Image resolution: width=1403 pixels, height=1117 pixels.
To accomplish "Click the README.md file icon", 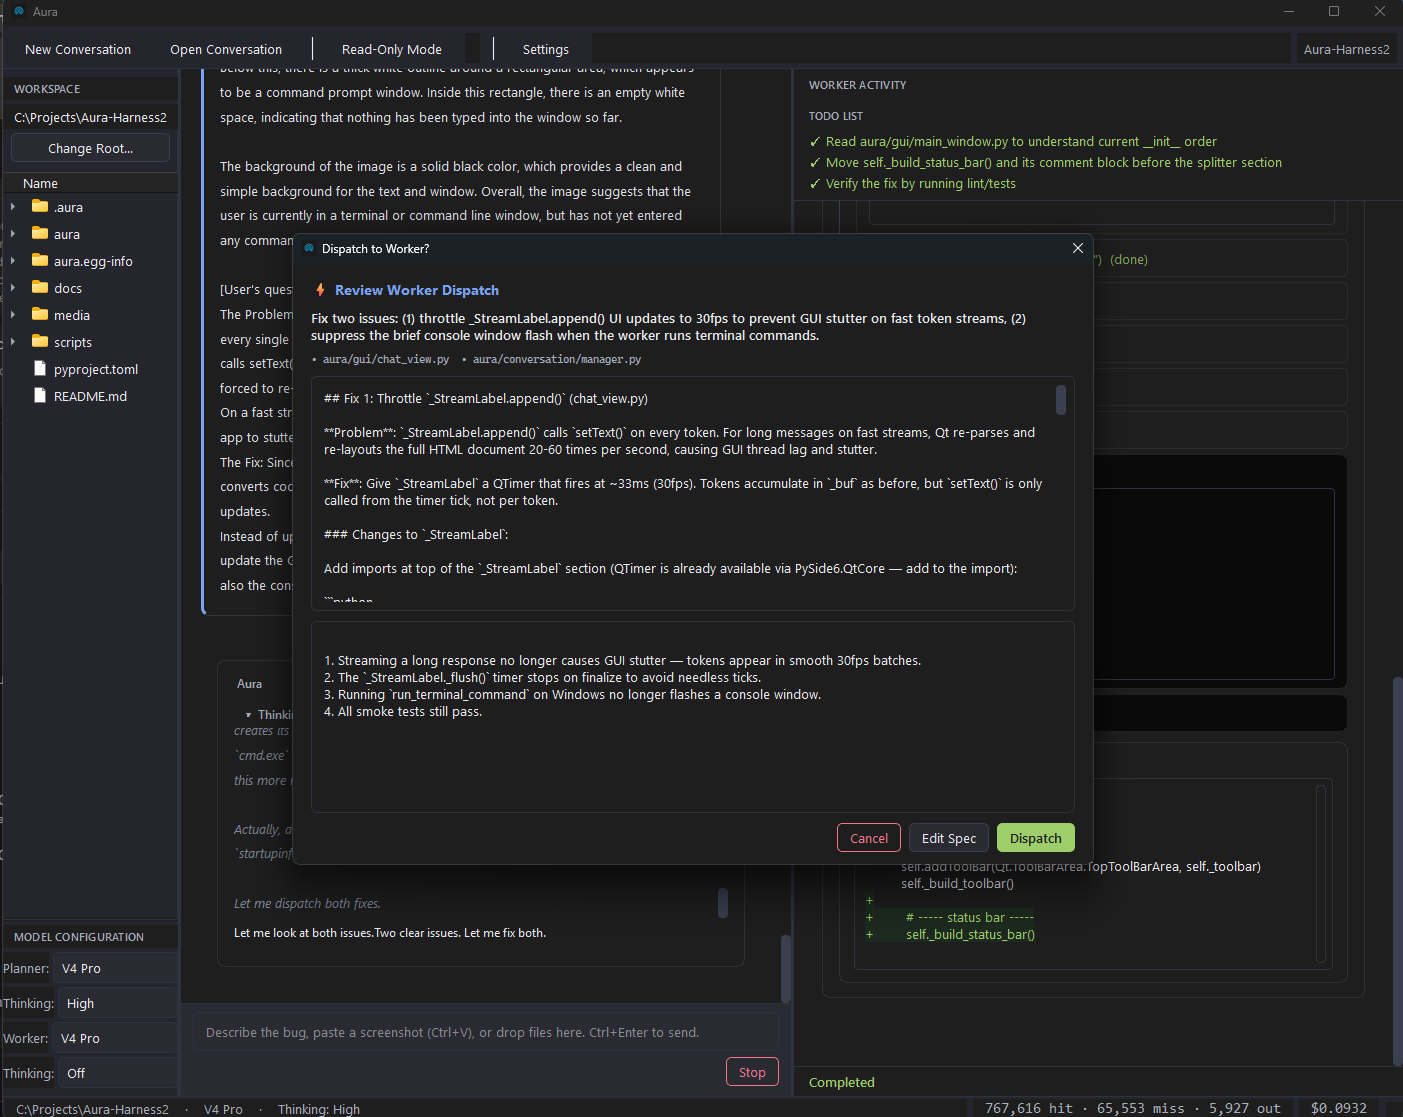I will point(40,396).
